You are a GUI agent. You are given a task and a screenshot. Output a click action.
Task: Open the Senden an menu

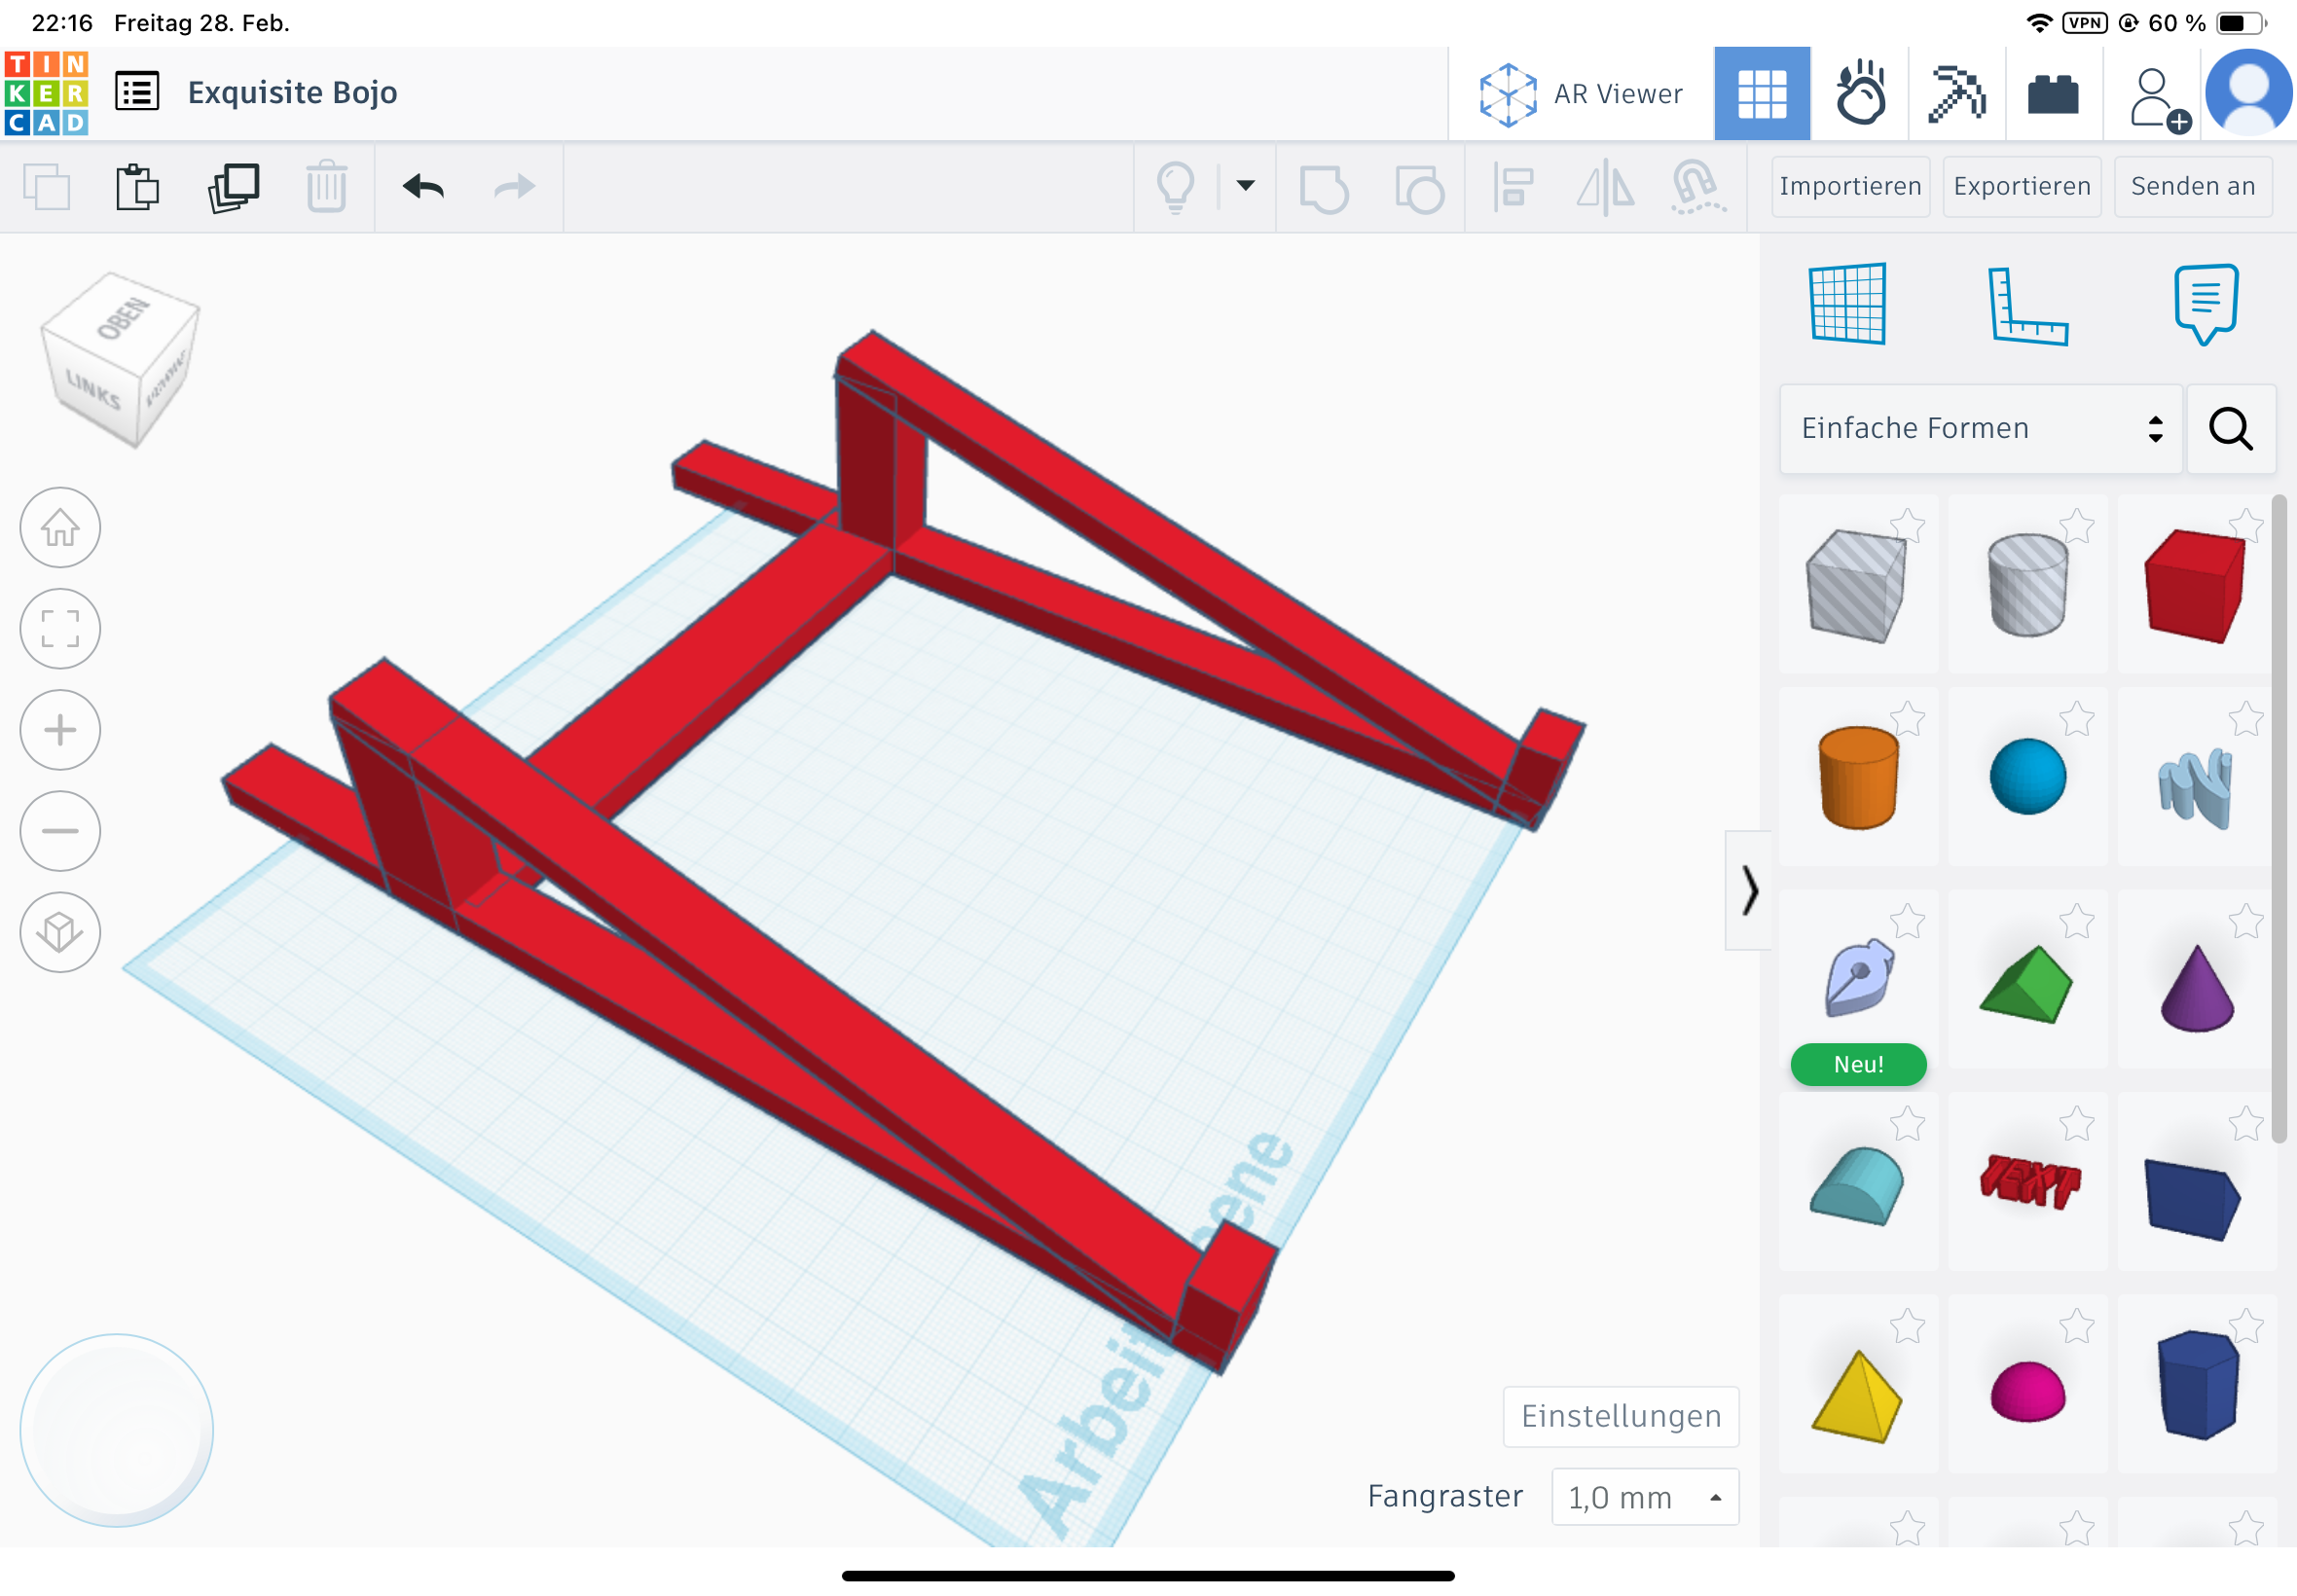(2192, 186)
